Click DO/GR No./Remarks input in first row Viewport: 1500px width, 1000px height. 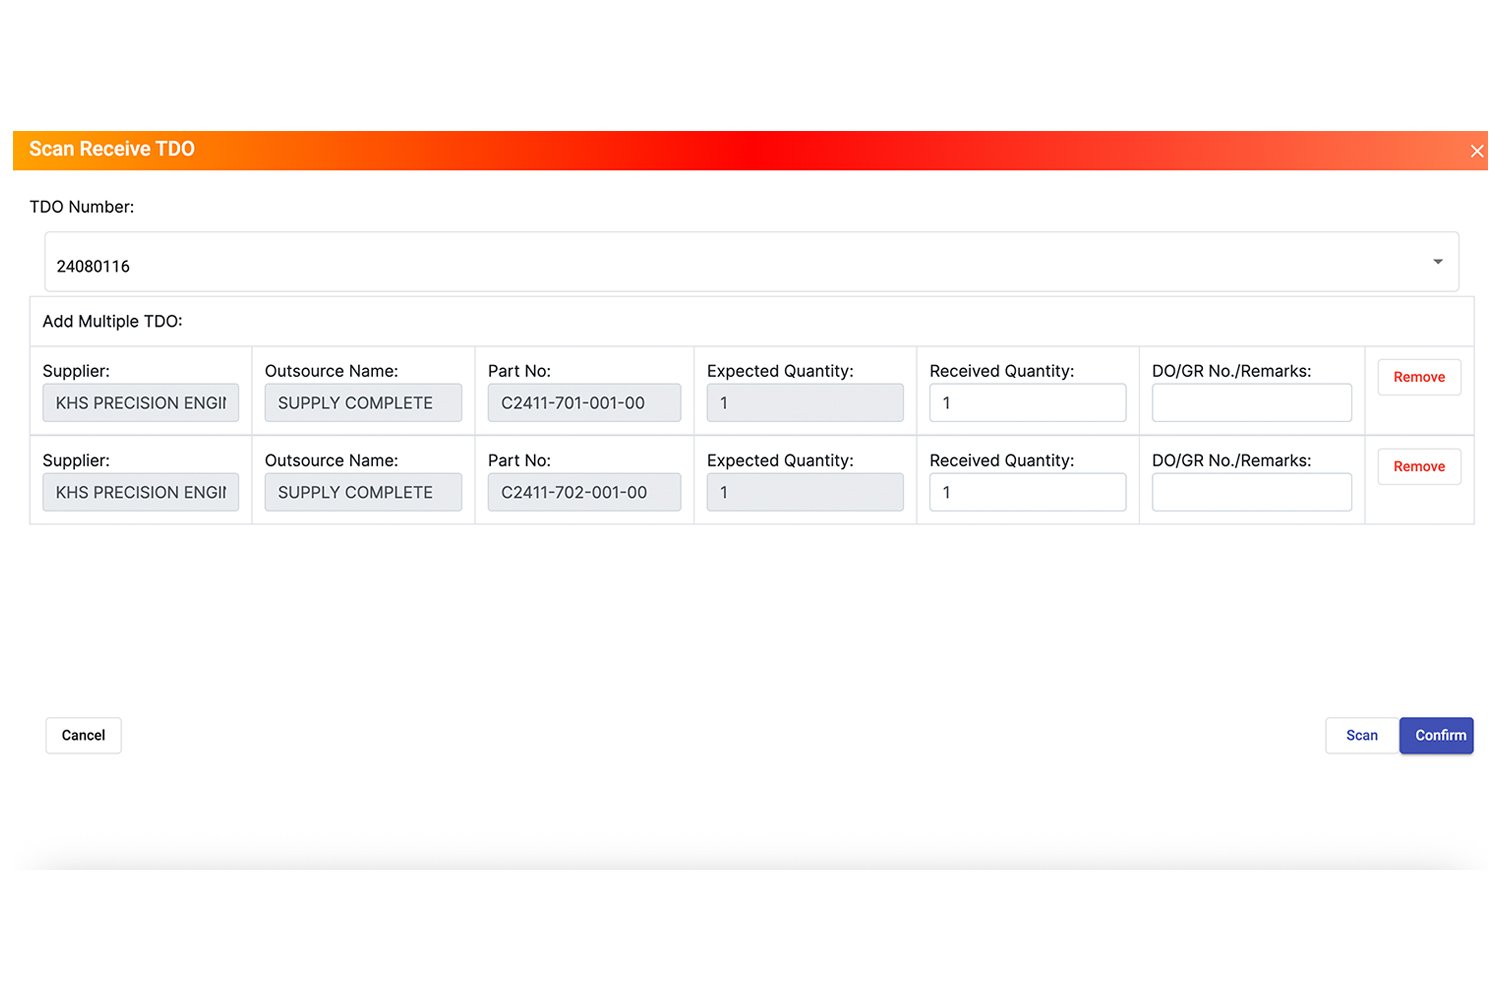pos(1251,403)
